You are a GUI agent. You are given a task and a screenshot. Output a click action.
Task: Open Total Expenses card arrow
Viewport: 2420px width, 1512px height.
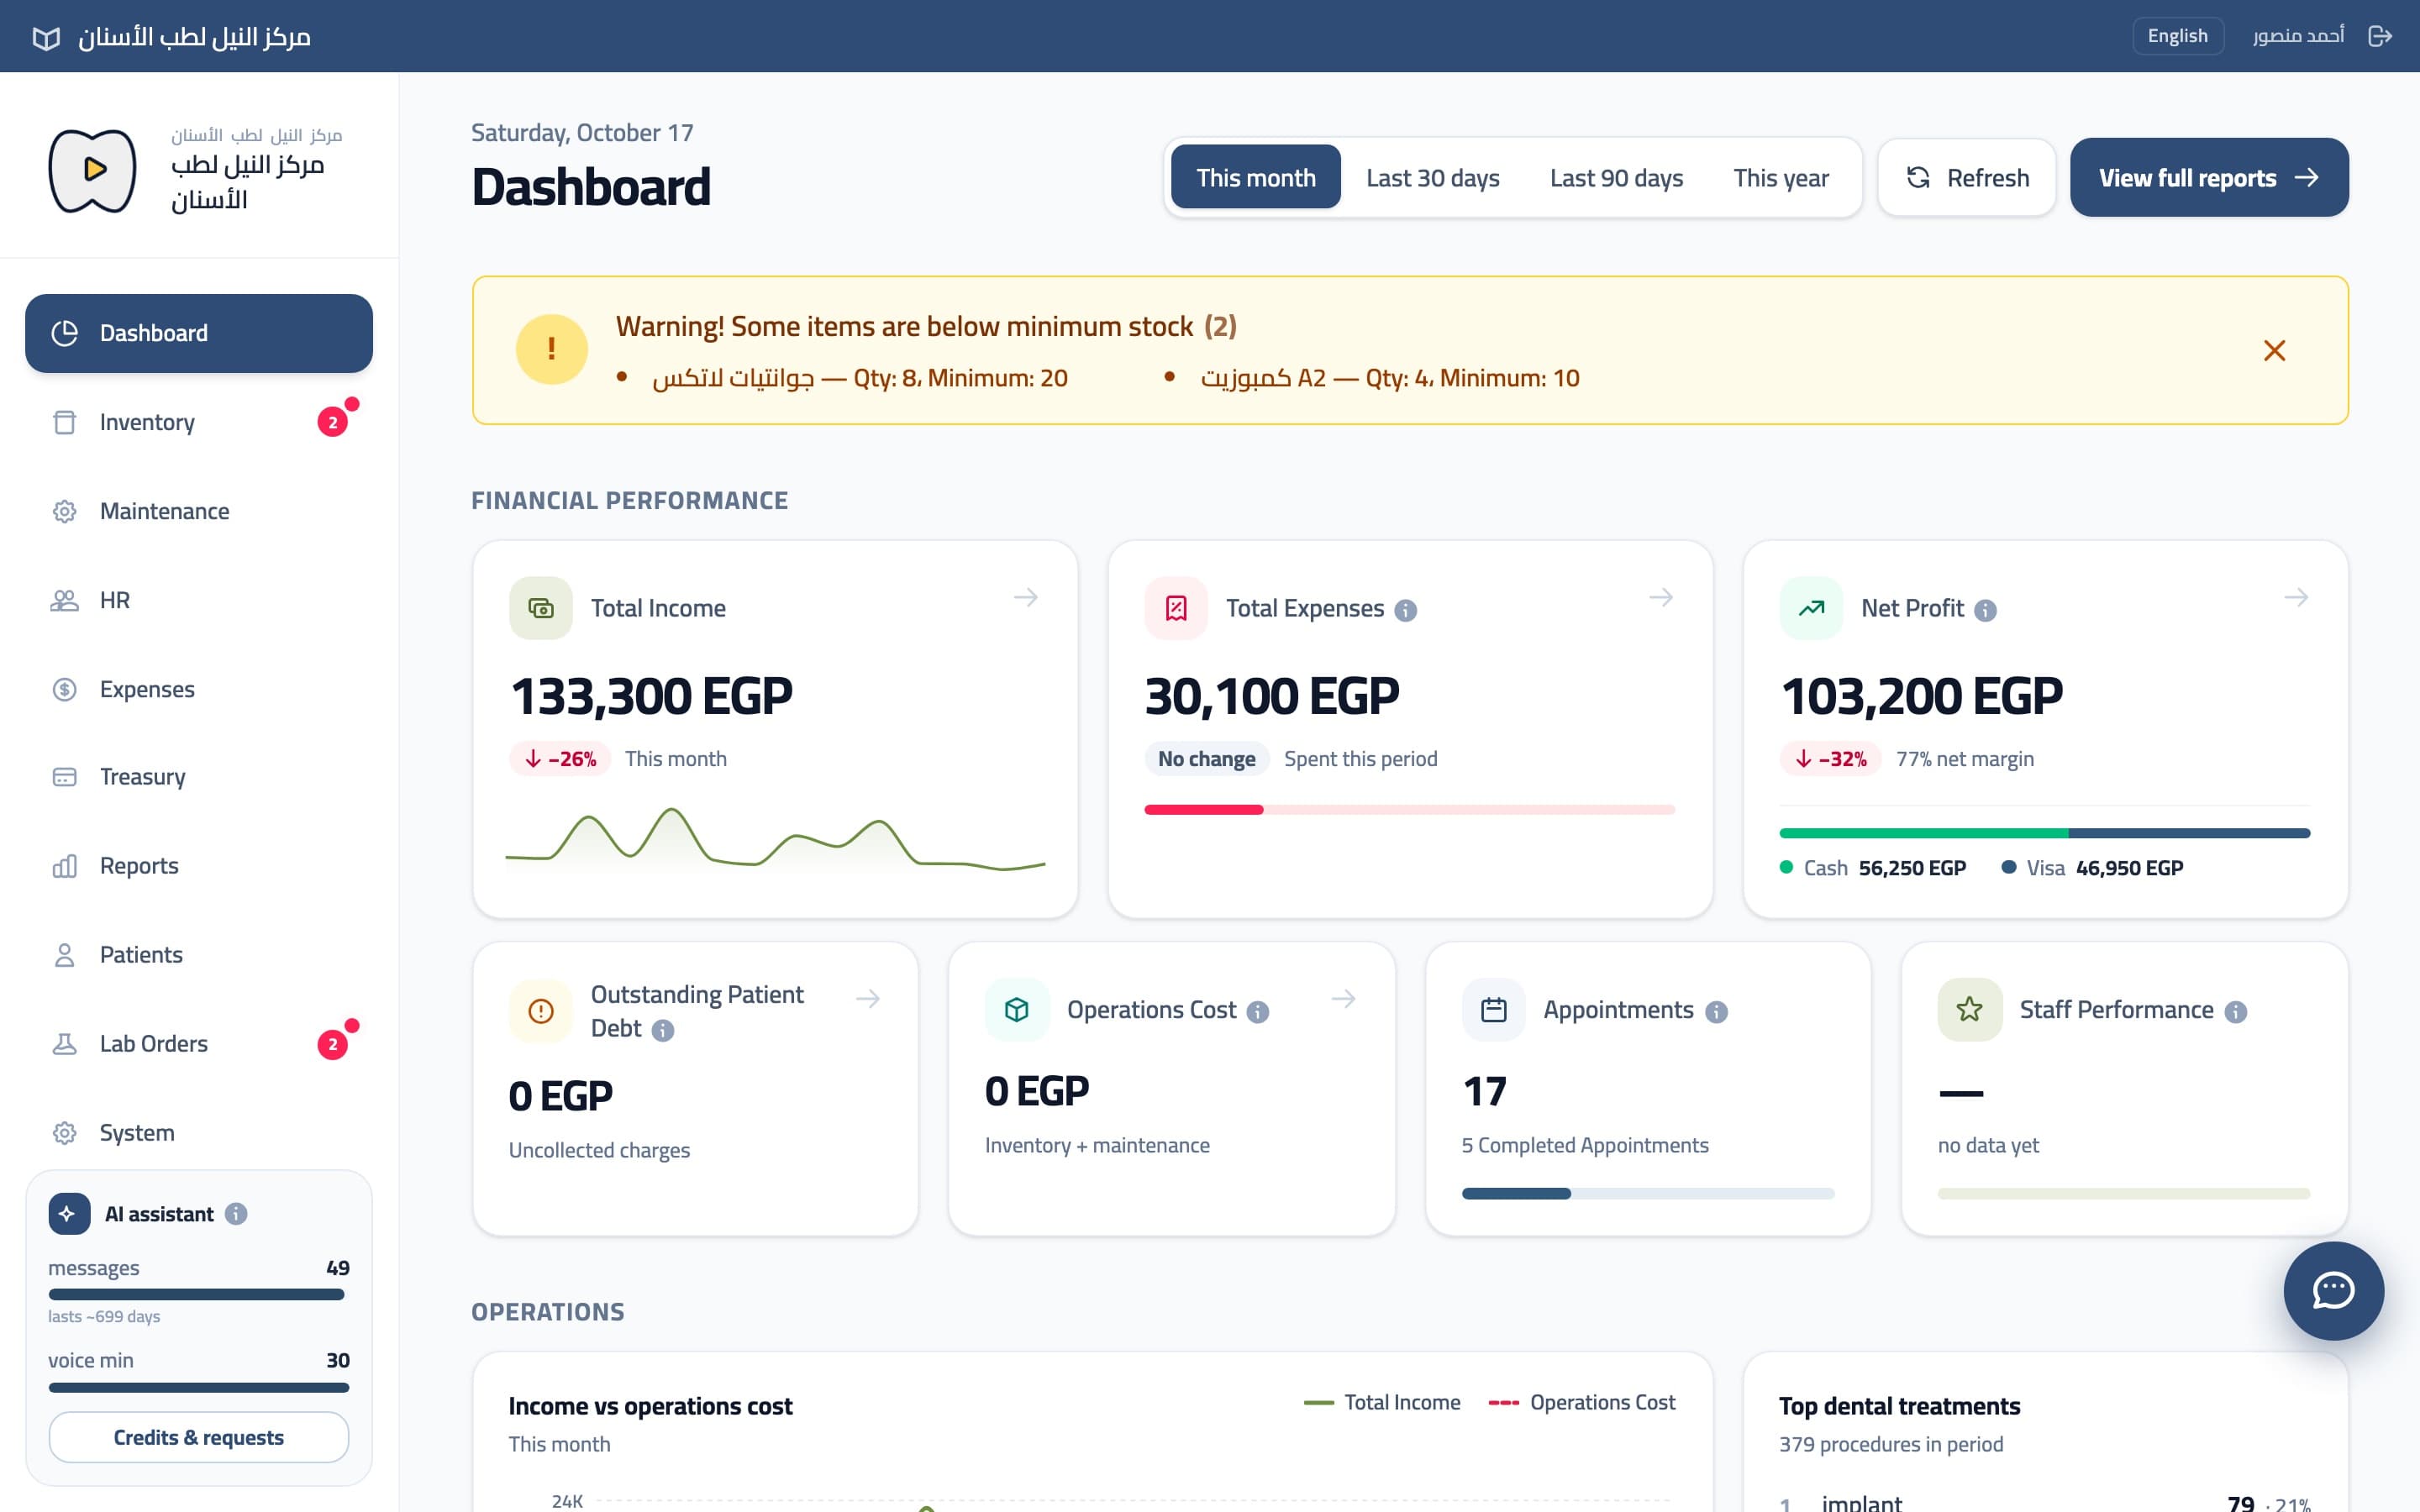pyautogui.click(x=1661, y=597)
